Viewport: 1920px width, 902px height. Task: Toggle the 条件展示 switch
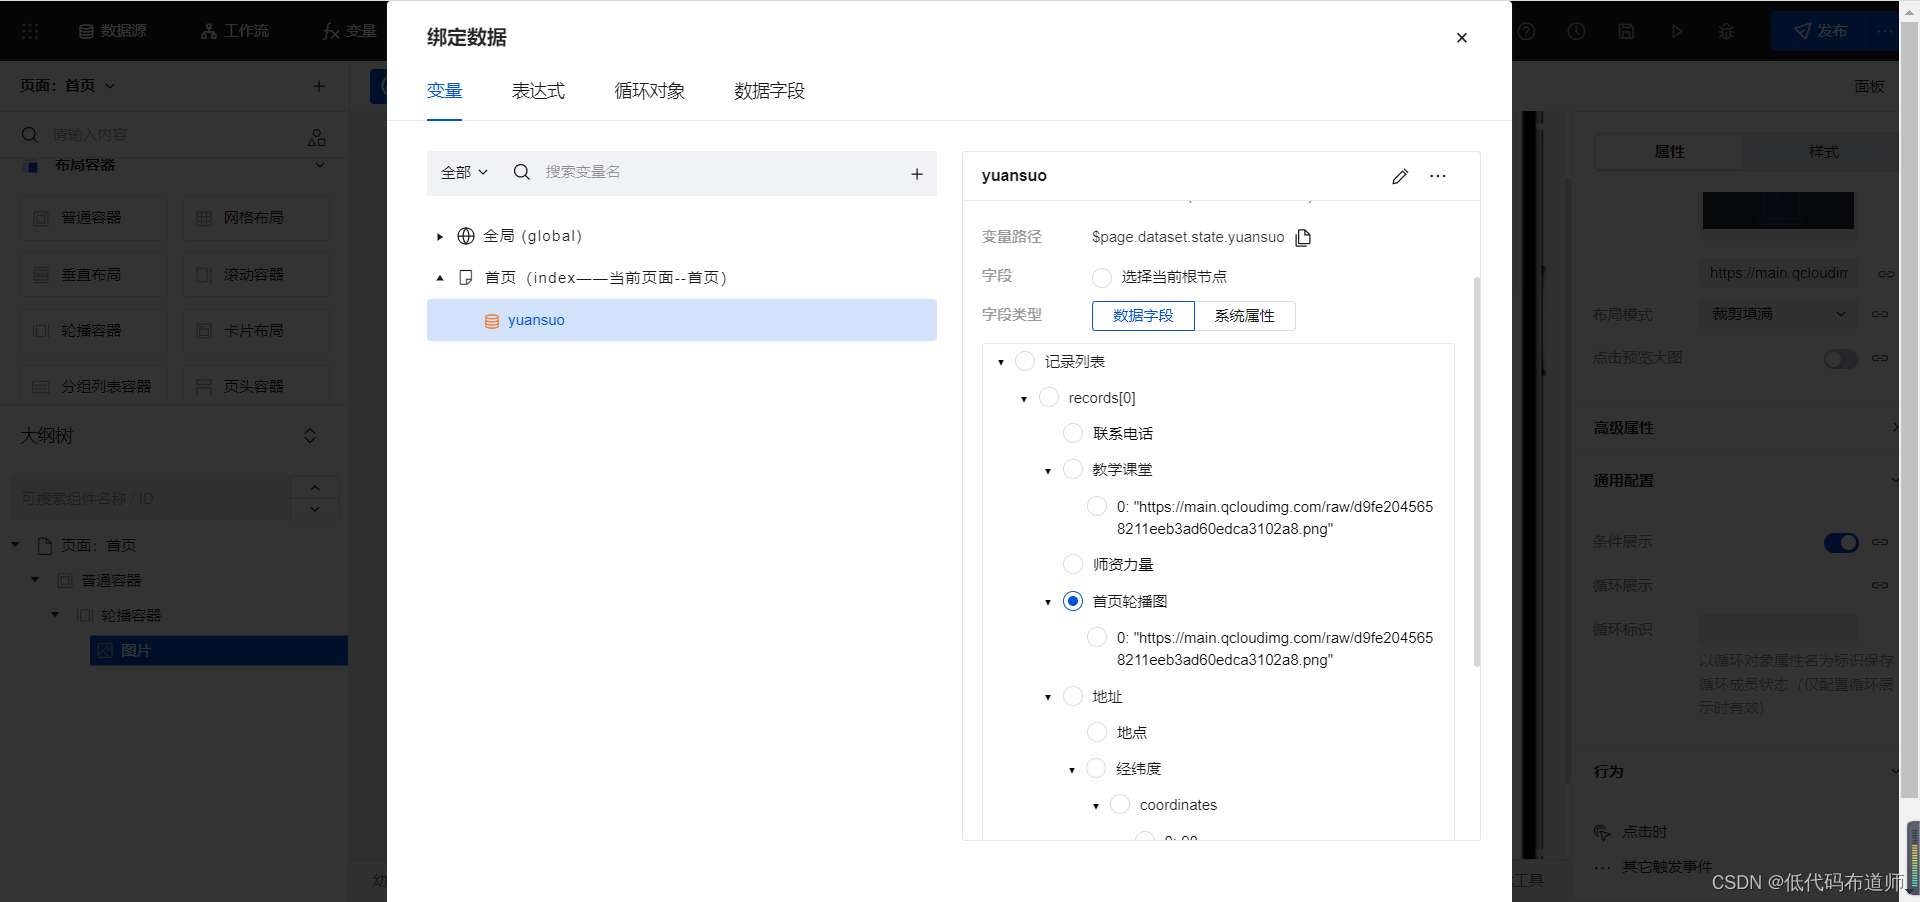(1840, 542)
